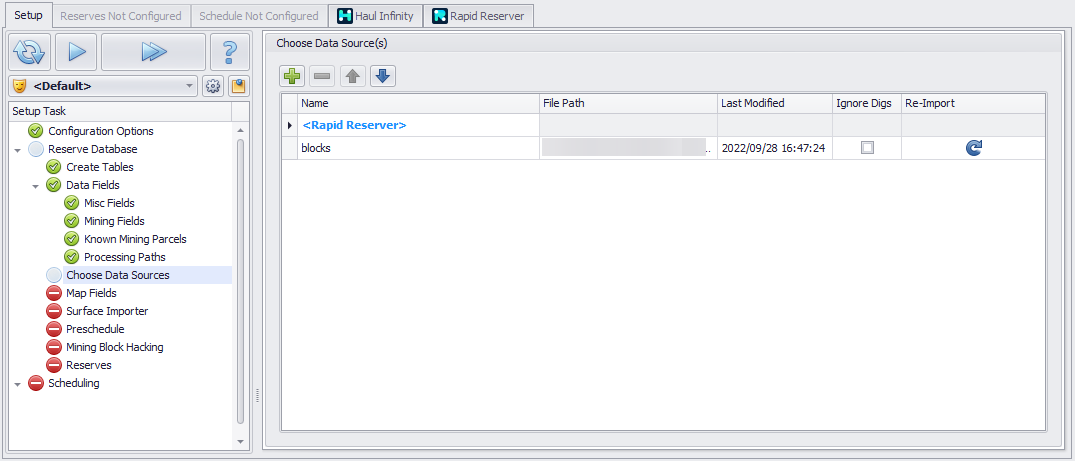The height and width of the screenshot is (461, 1075).
Task: Click the red icon beside Mining Block Hacking
Action: click(x=53, y=347)
